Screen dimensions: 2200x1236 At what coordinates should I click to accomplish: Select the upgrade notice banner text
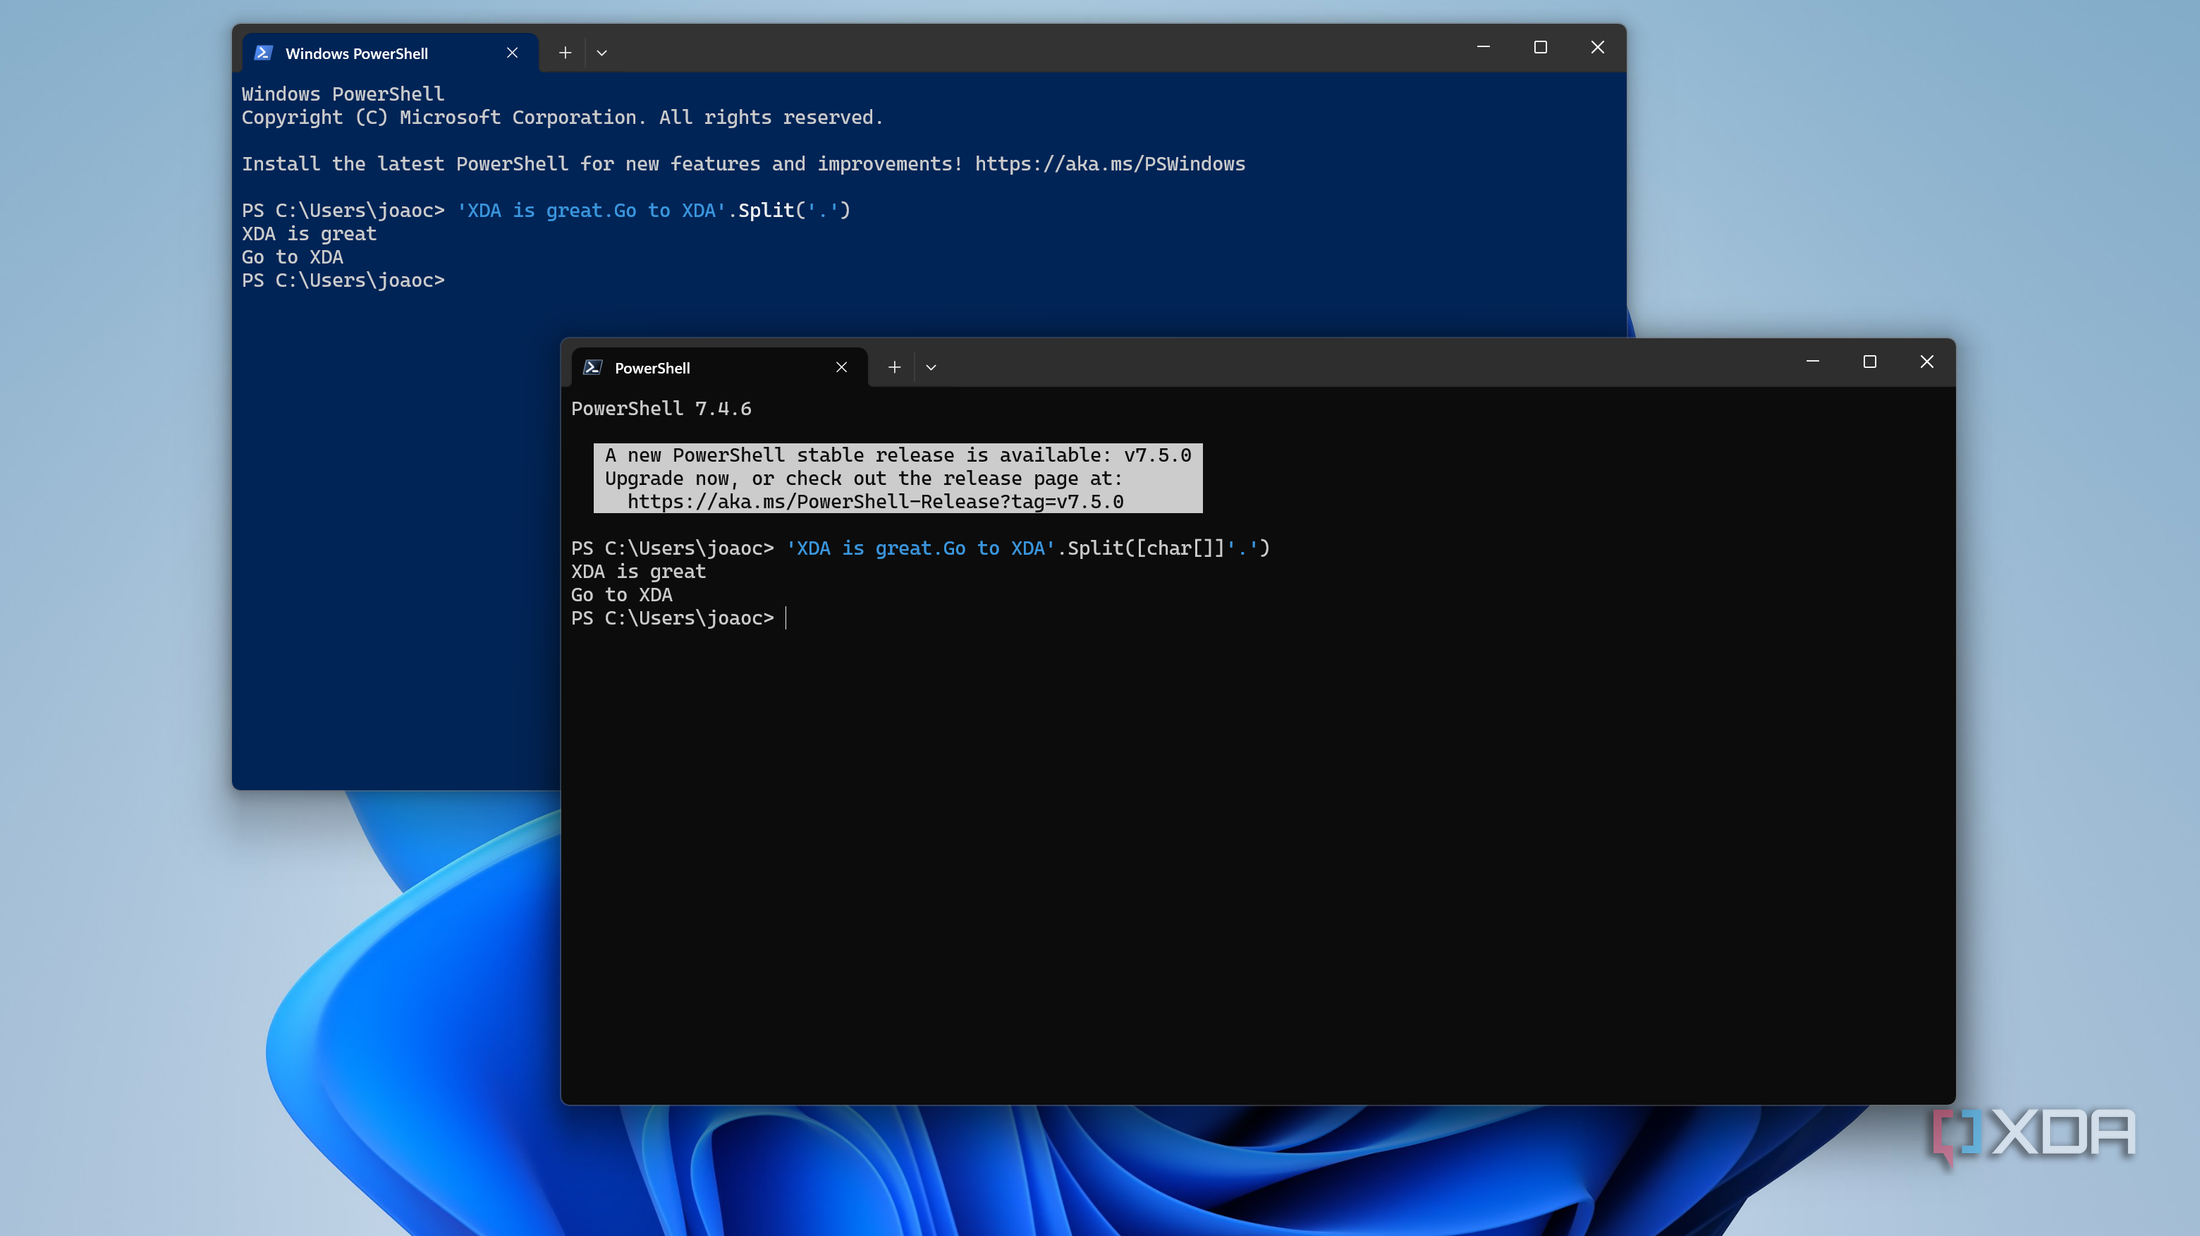coord(897,478)
